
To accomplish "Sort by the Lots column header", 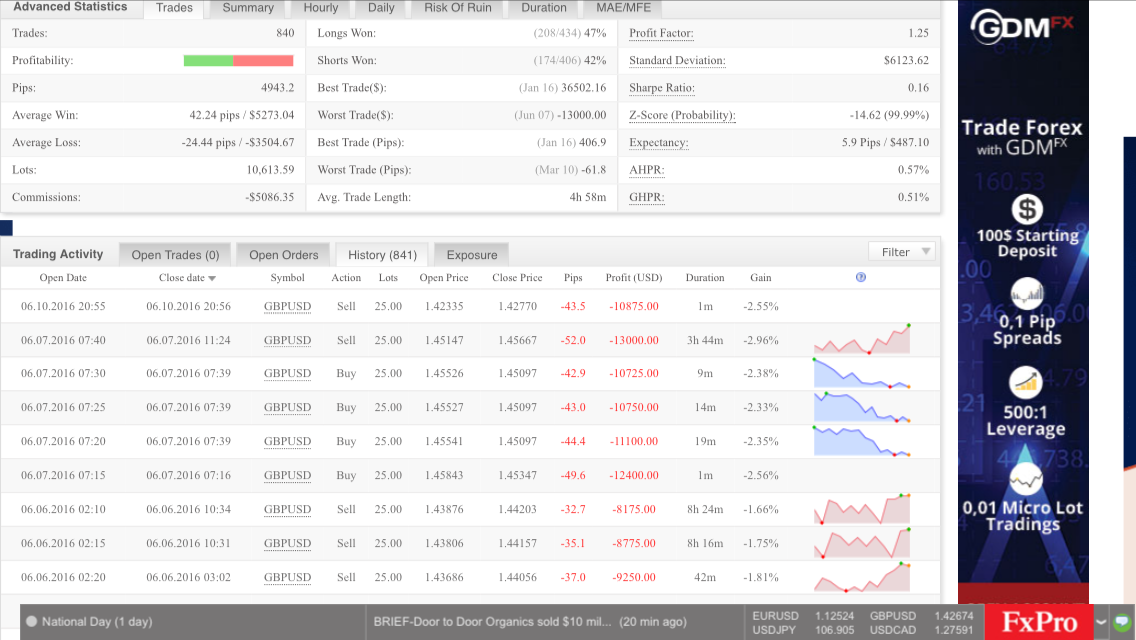I will 388,278.
